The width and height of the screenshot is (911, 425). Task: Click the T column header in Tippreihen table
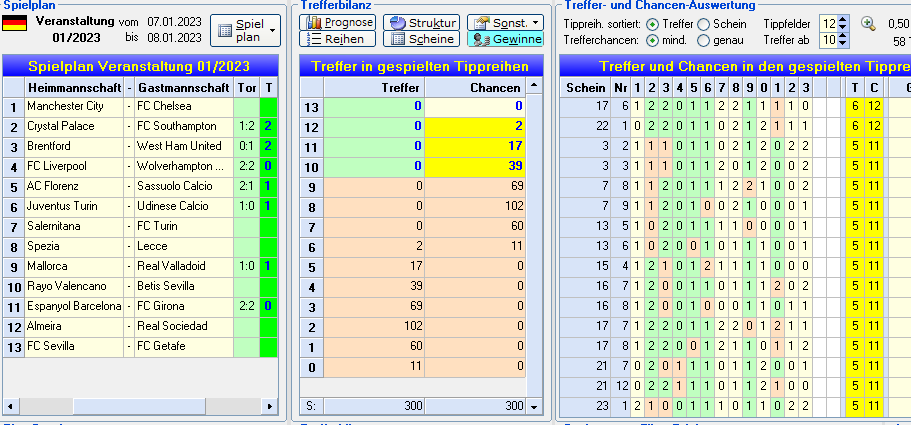point(855,88)
